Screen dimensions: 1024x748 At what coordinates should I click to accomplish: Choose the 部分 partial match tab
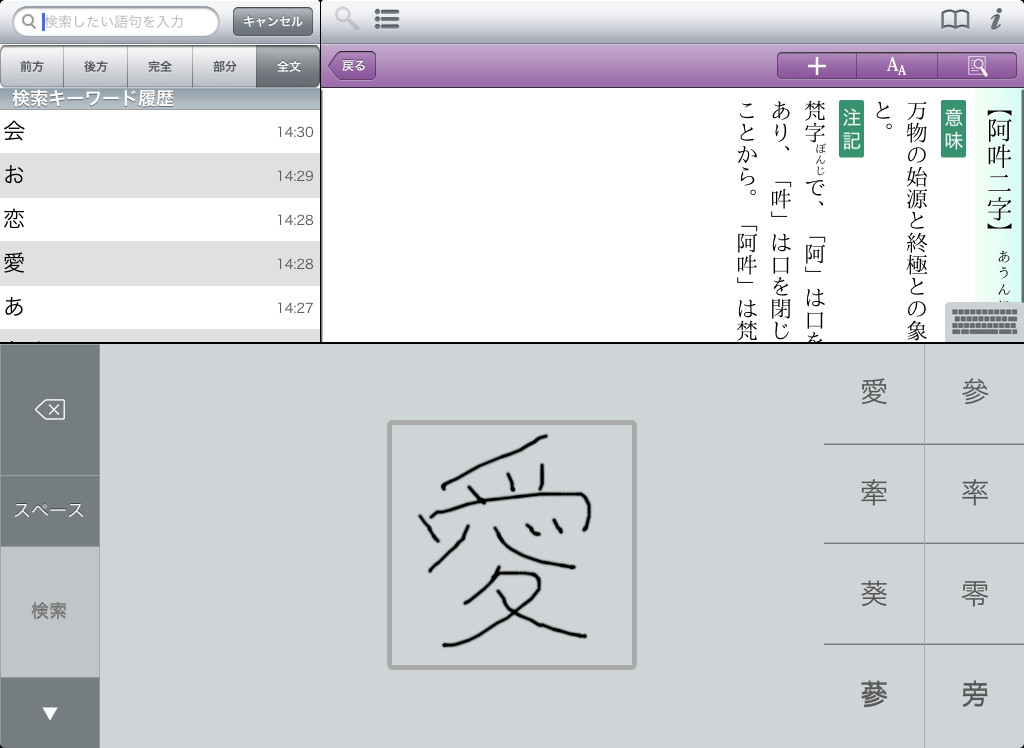(225, 67)
